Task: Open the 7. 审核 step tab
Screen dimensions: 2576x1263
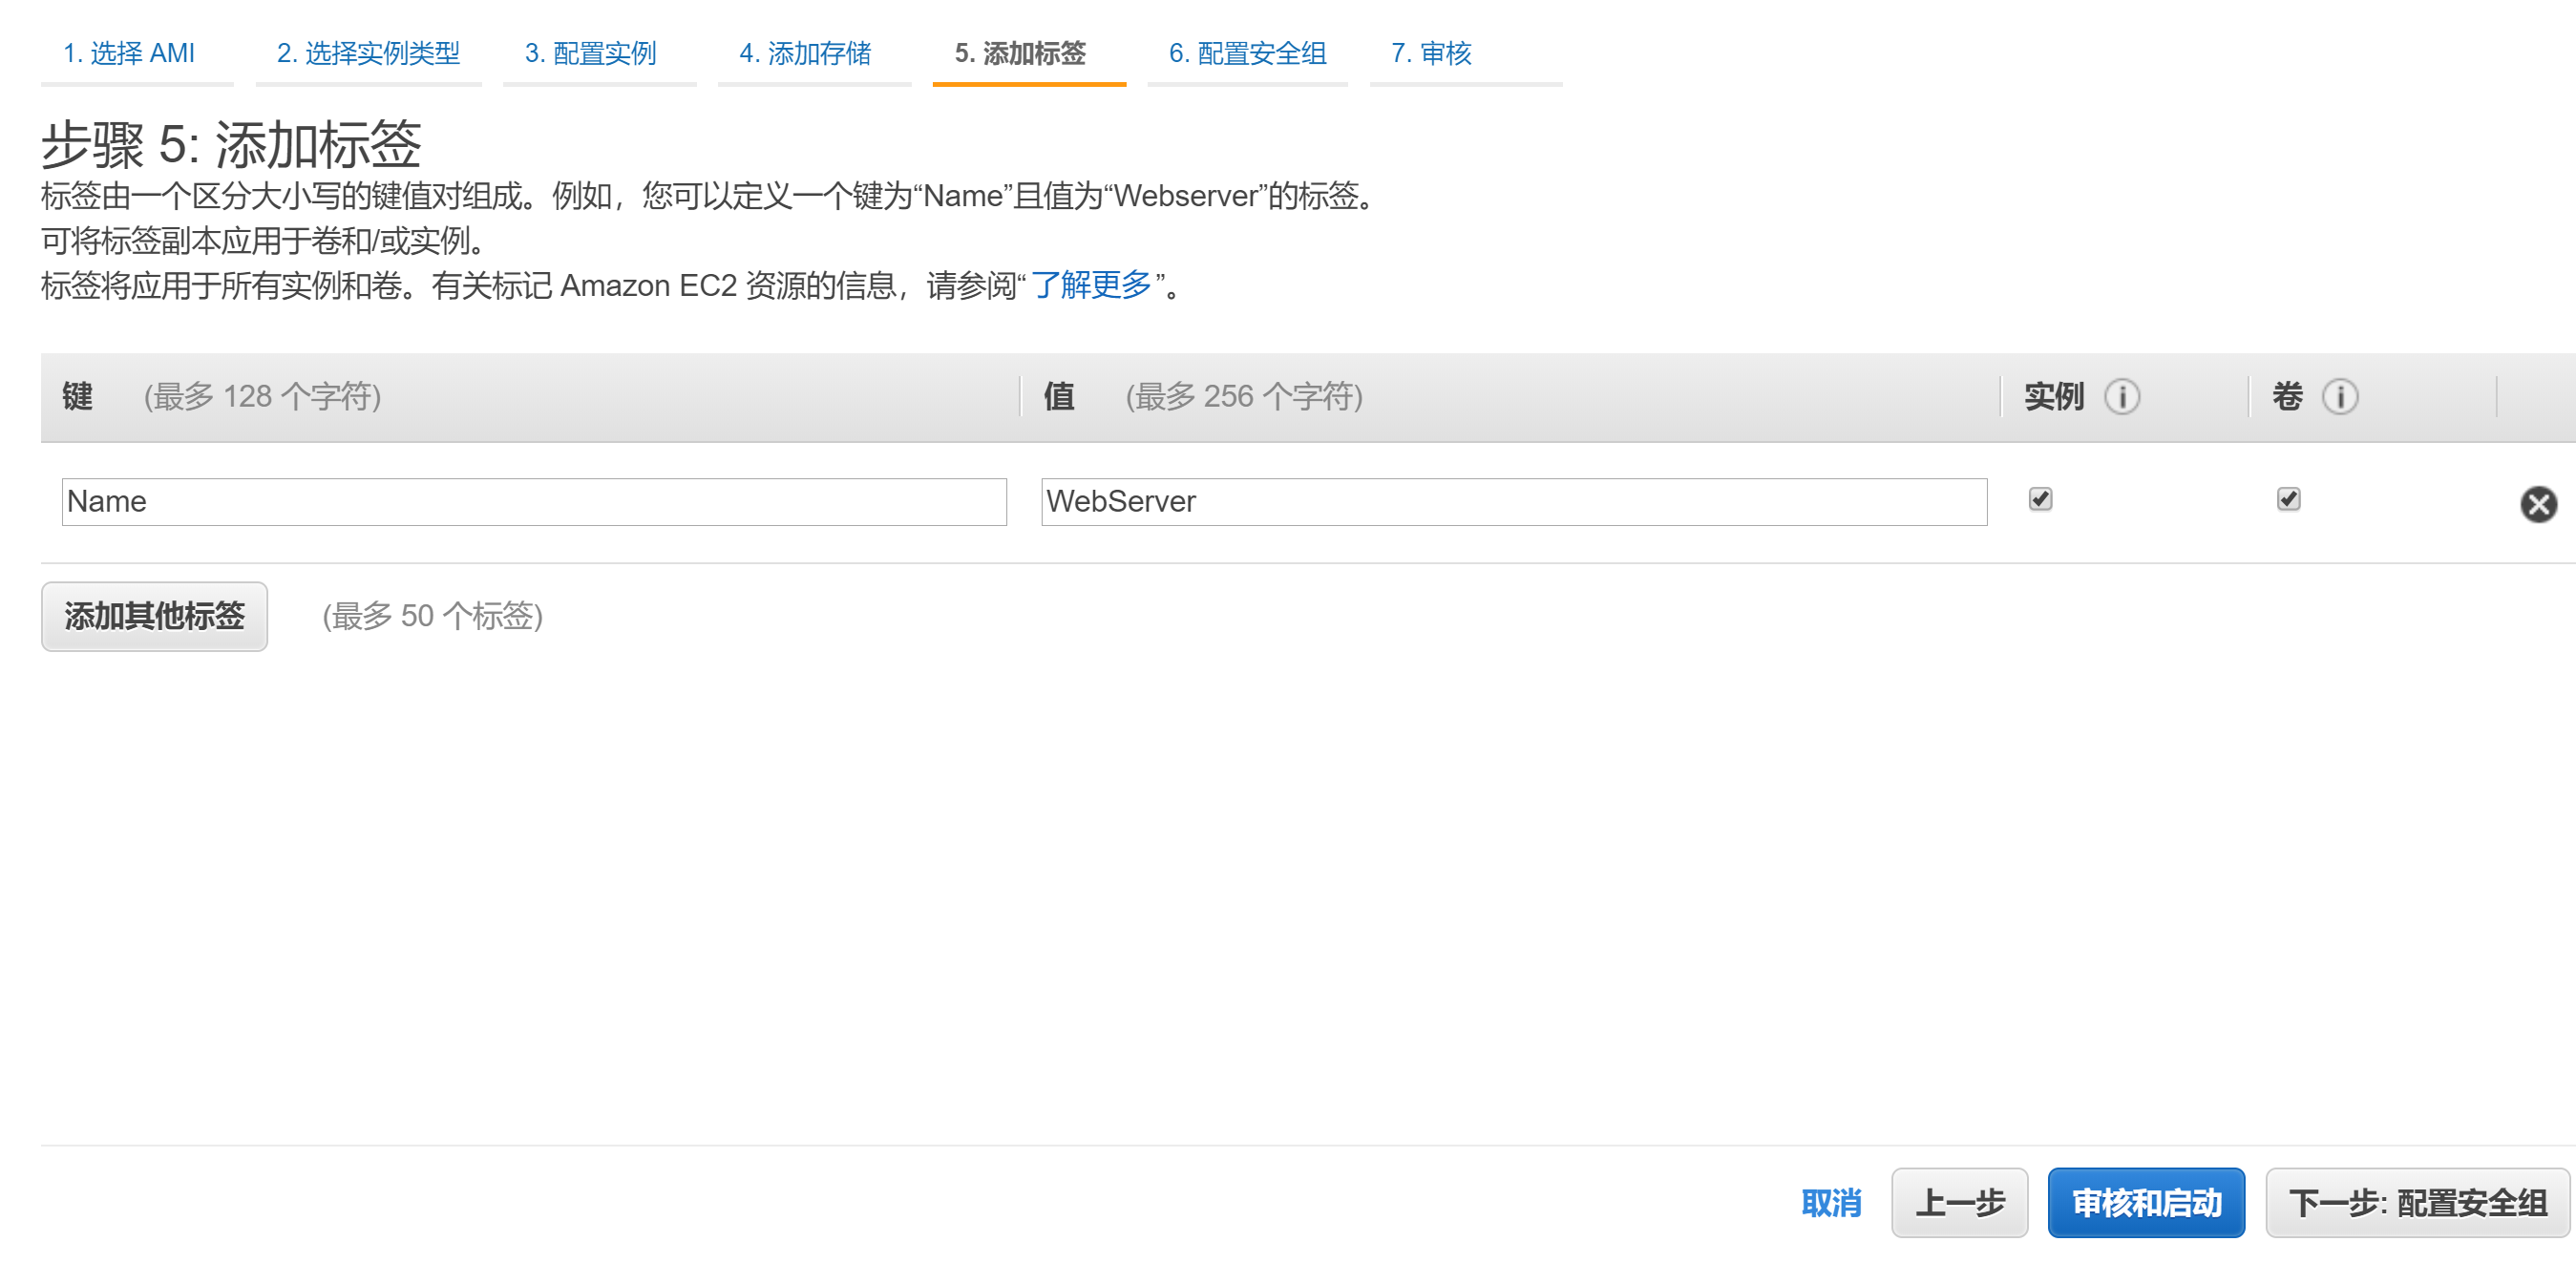Action: pyautogui.click(x=1431, y=53)
